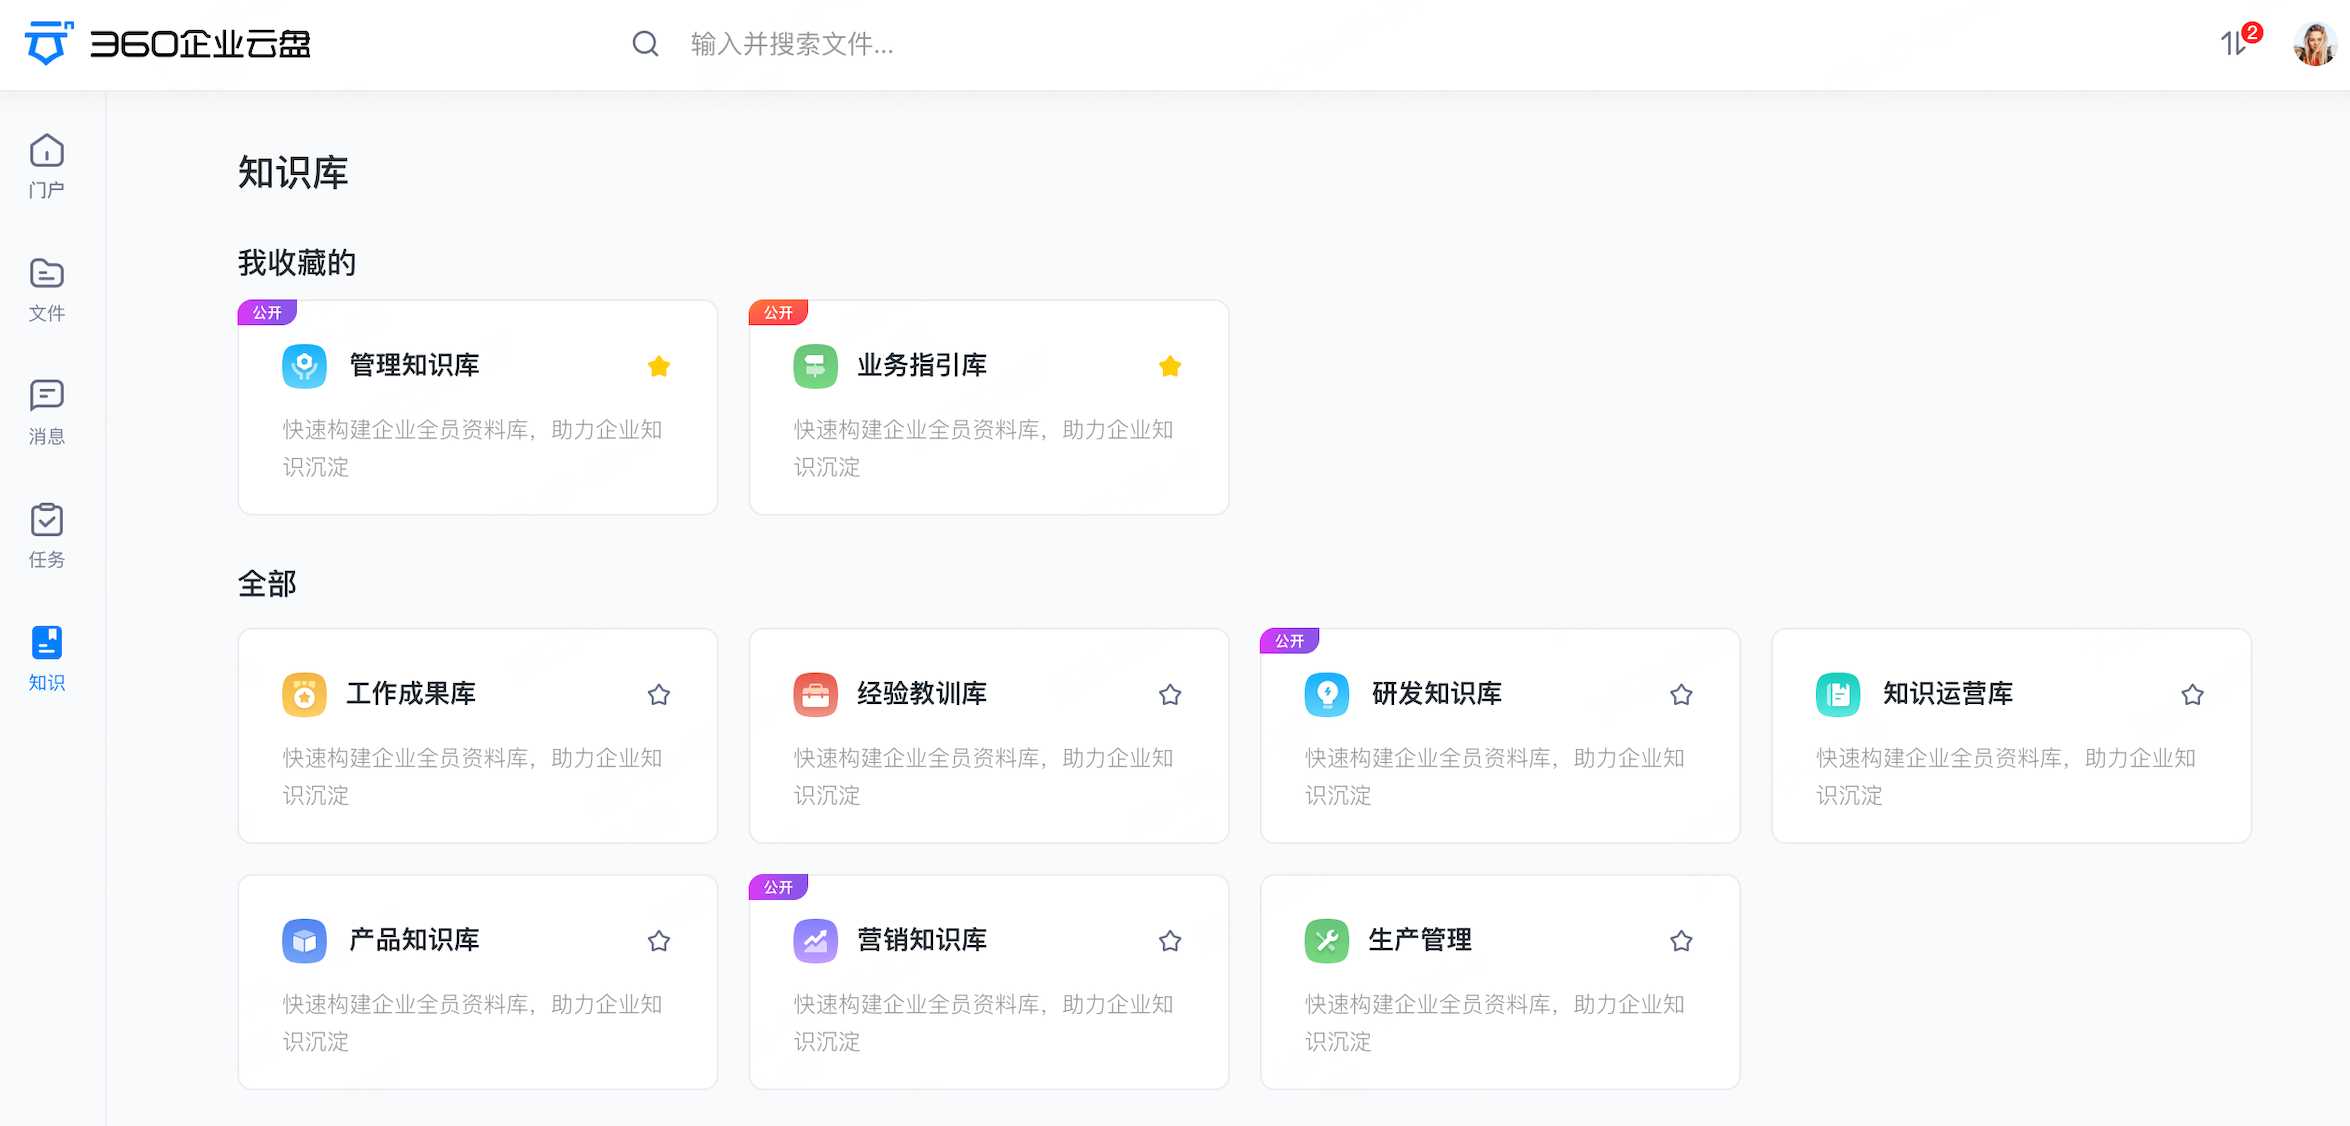This screenshot has height=1126, width=2350.
Task: Click the 生产管理 green wrench icon
Action: [1326, 940]
